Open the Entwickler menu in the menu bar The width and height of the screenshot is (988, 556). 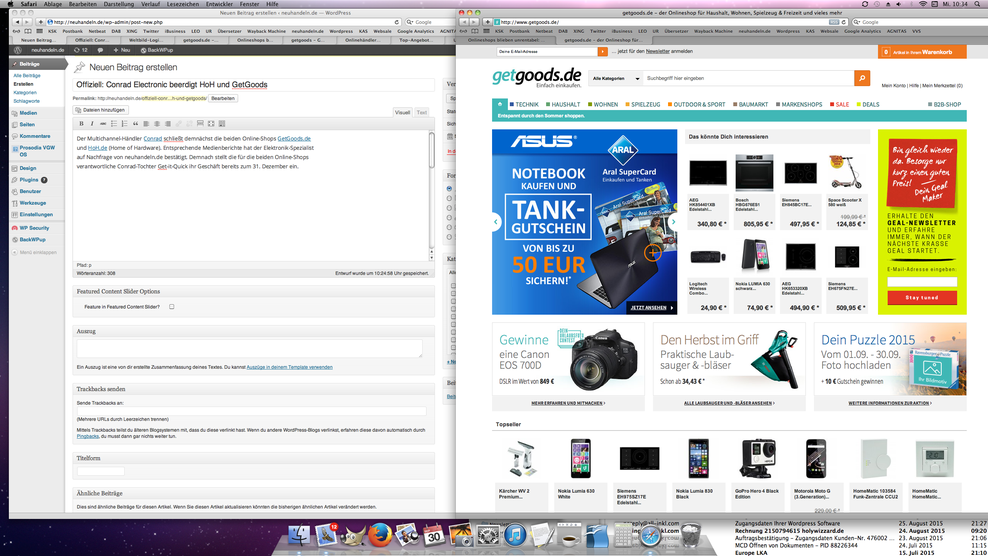pyautogui.click(x=219, y=4)
